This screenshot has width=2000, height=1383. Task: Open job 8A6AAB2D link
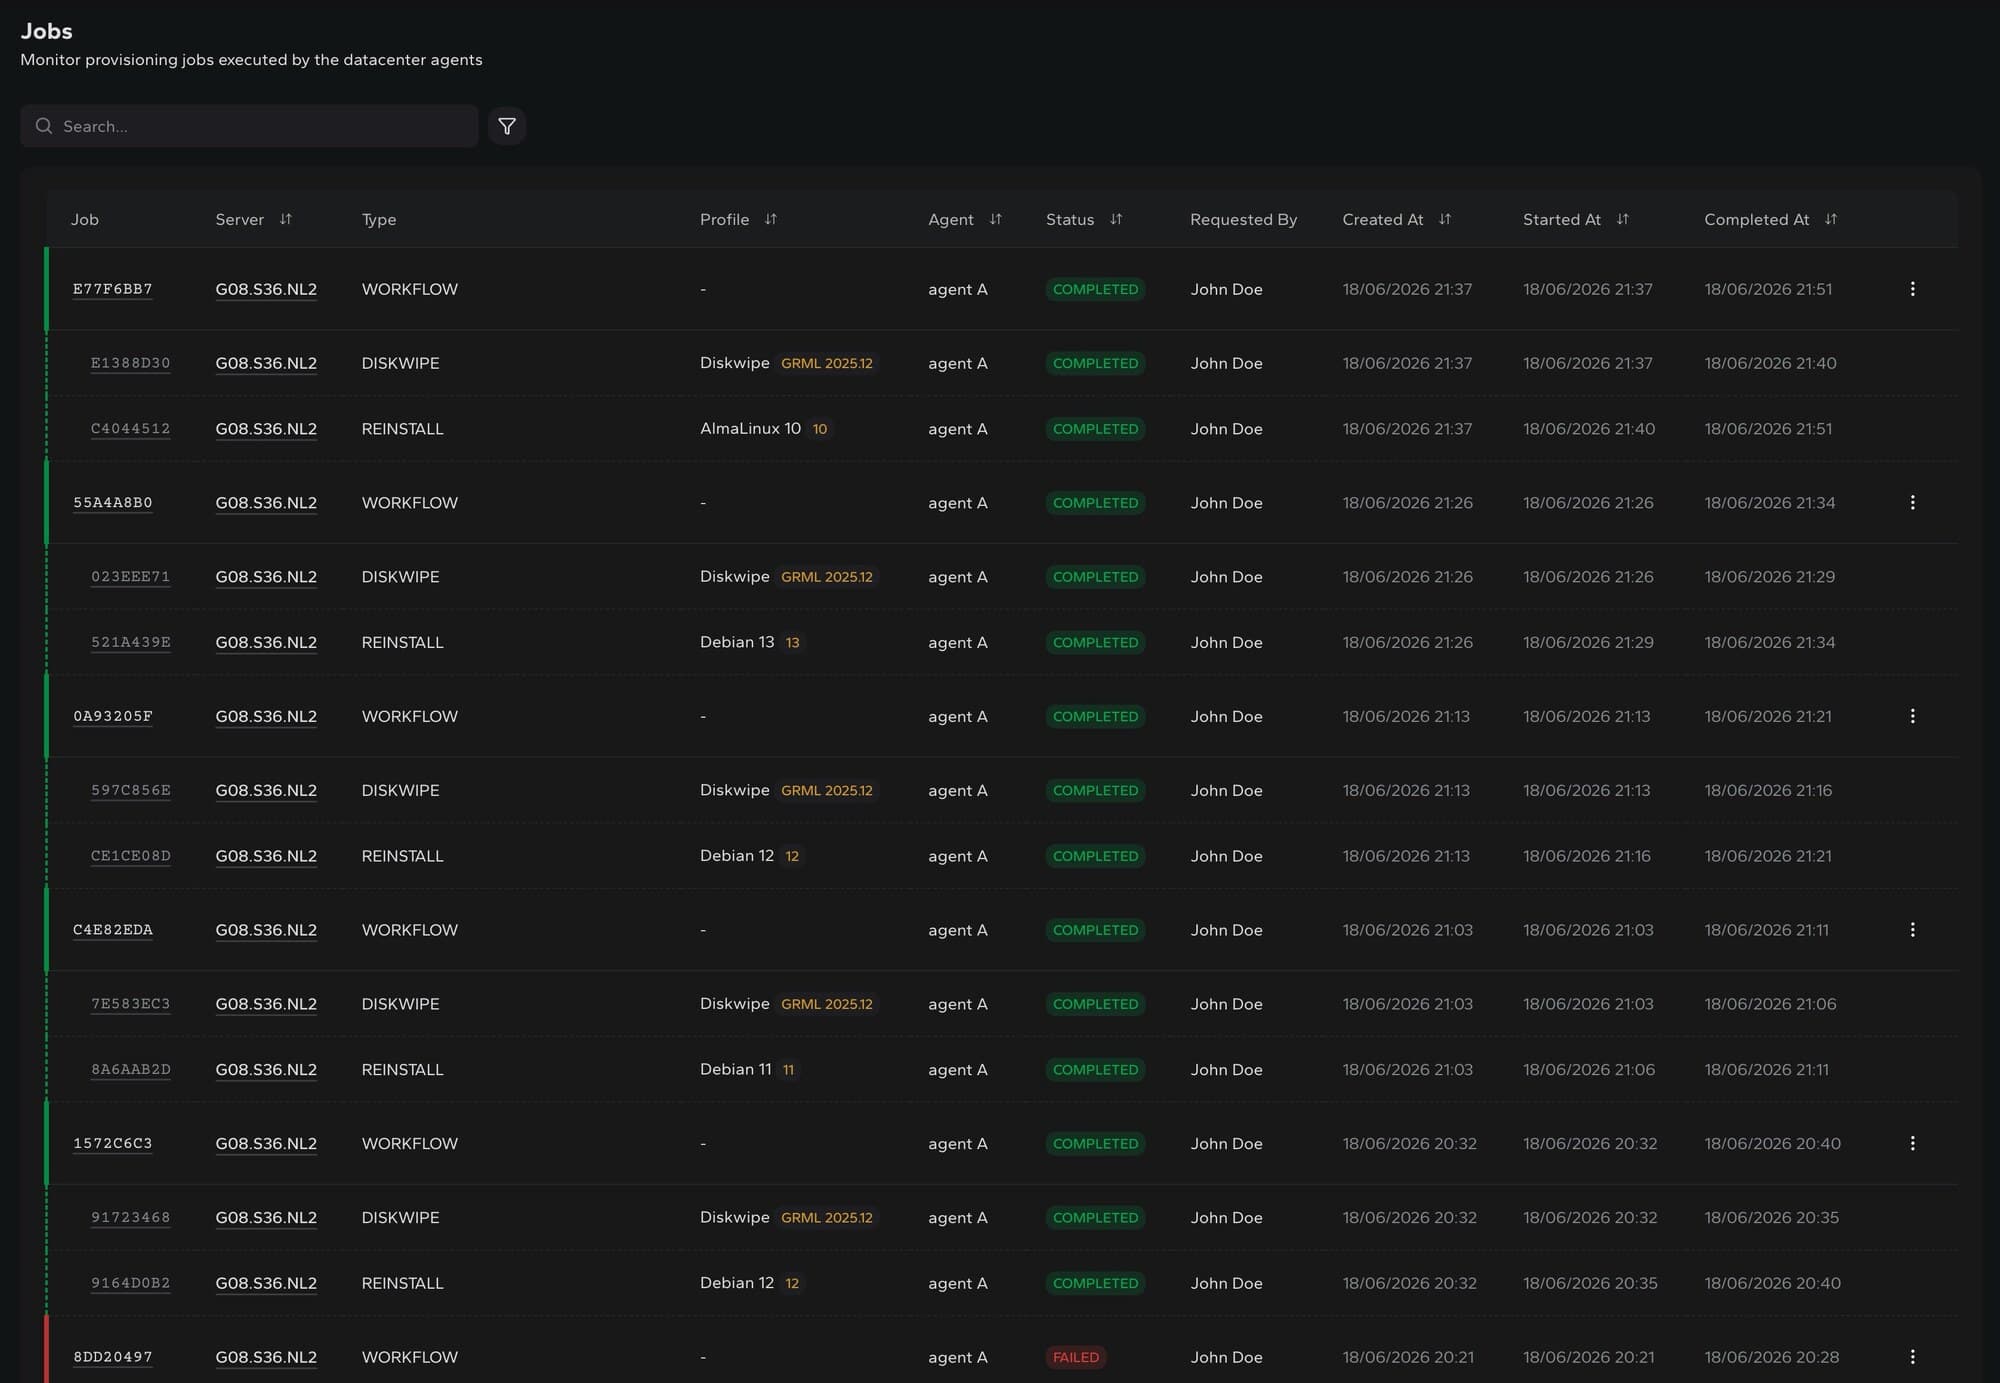pyautogui.click(x=131, y=1069)
